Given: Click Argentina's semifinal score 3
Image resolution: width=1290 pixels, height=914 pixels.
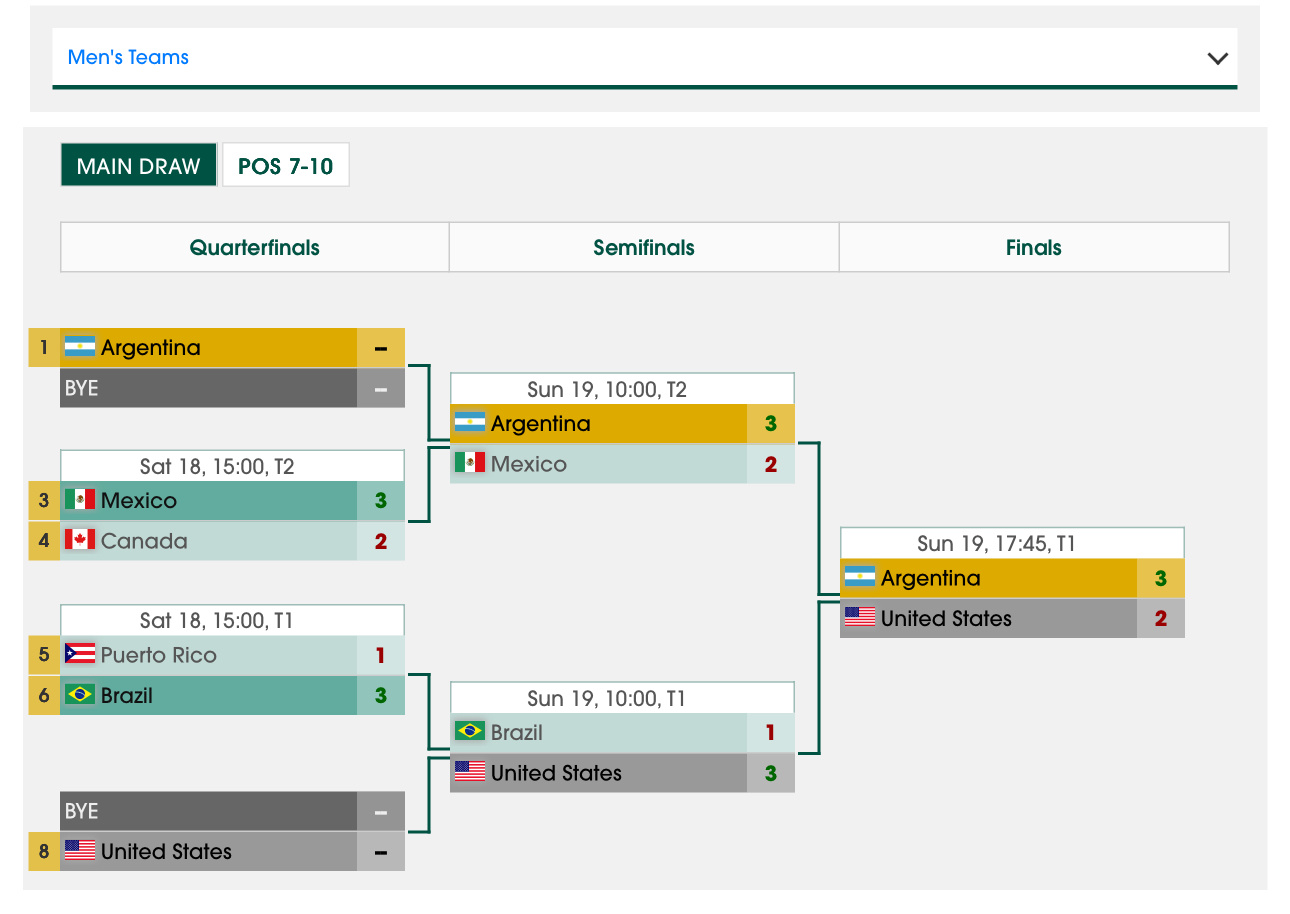Looking at the screenshot, I should point(771,424).
